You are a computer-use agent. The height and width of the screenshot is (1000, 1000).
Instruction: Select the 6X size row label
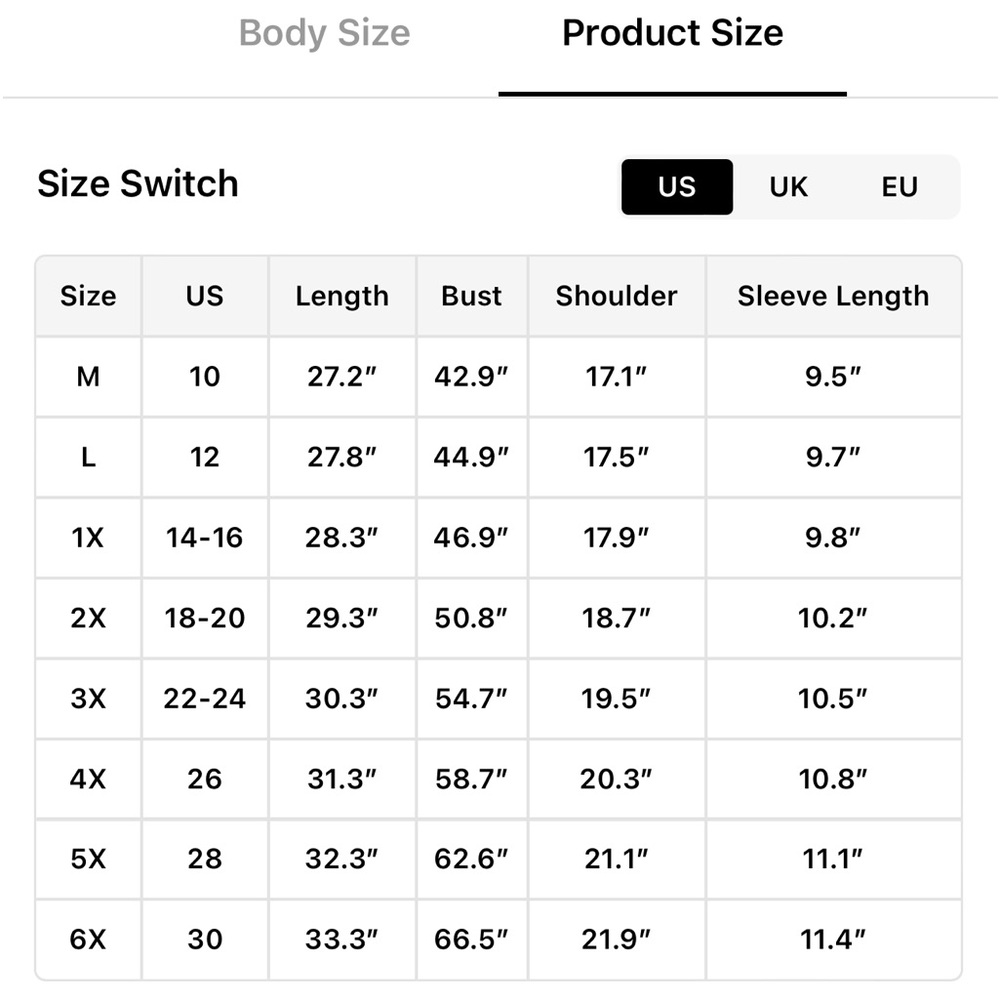pyautogui.click(x=88, y=939)
